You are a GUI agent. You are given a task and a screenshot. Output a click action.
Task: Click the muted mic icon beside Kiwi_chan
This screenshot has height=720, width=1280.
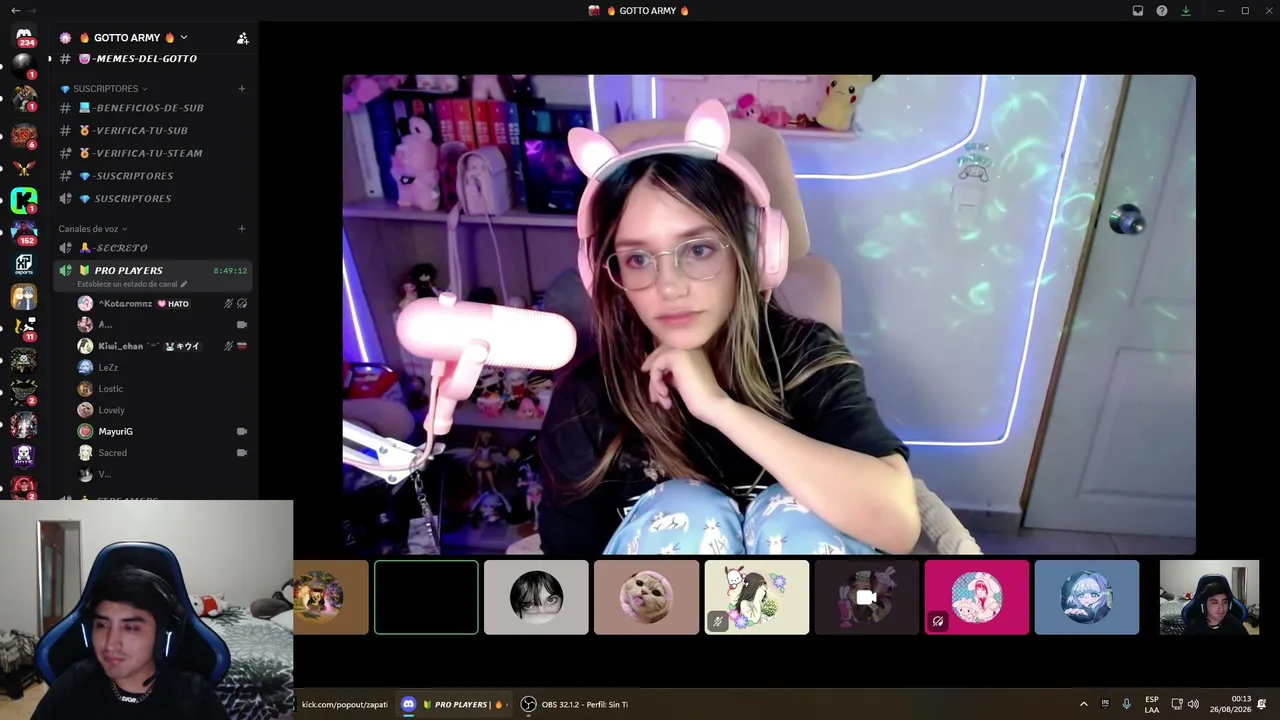pyautogui.click(x=229, y=346)
